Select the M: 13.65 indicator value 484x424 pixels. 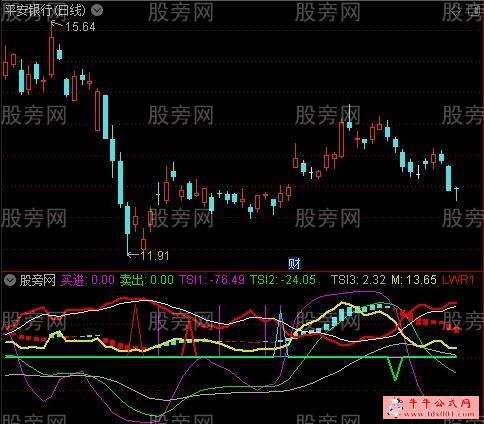(414, 280)
